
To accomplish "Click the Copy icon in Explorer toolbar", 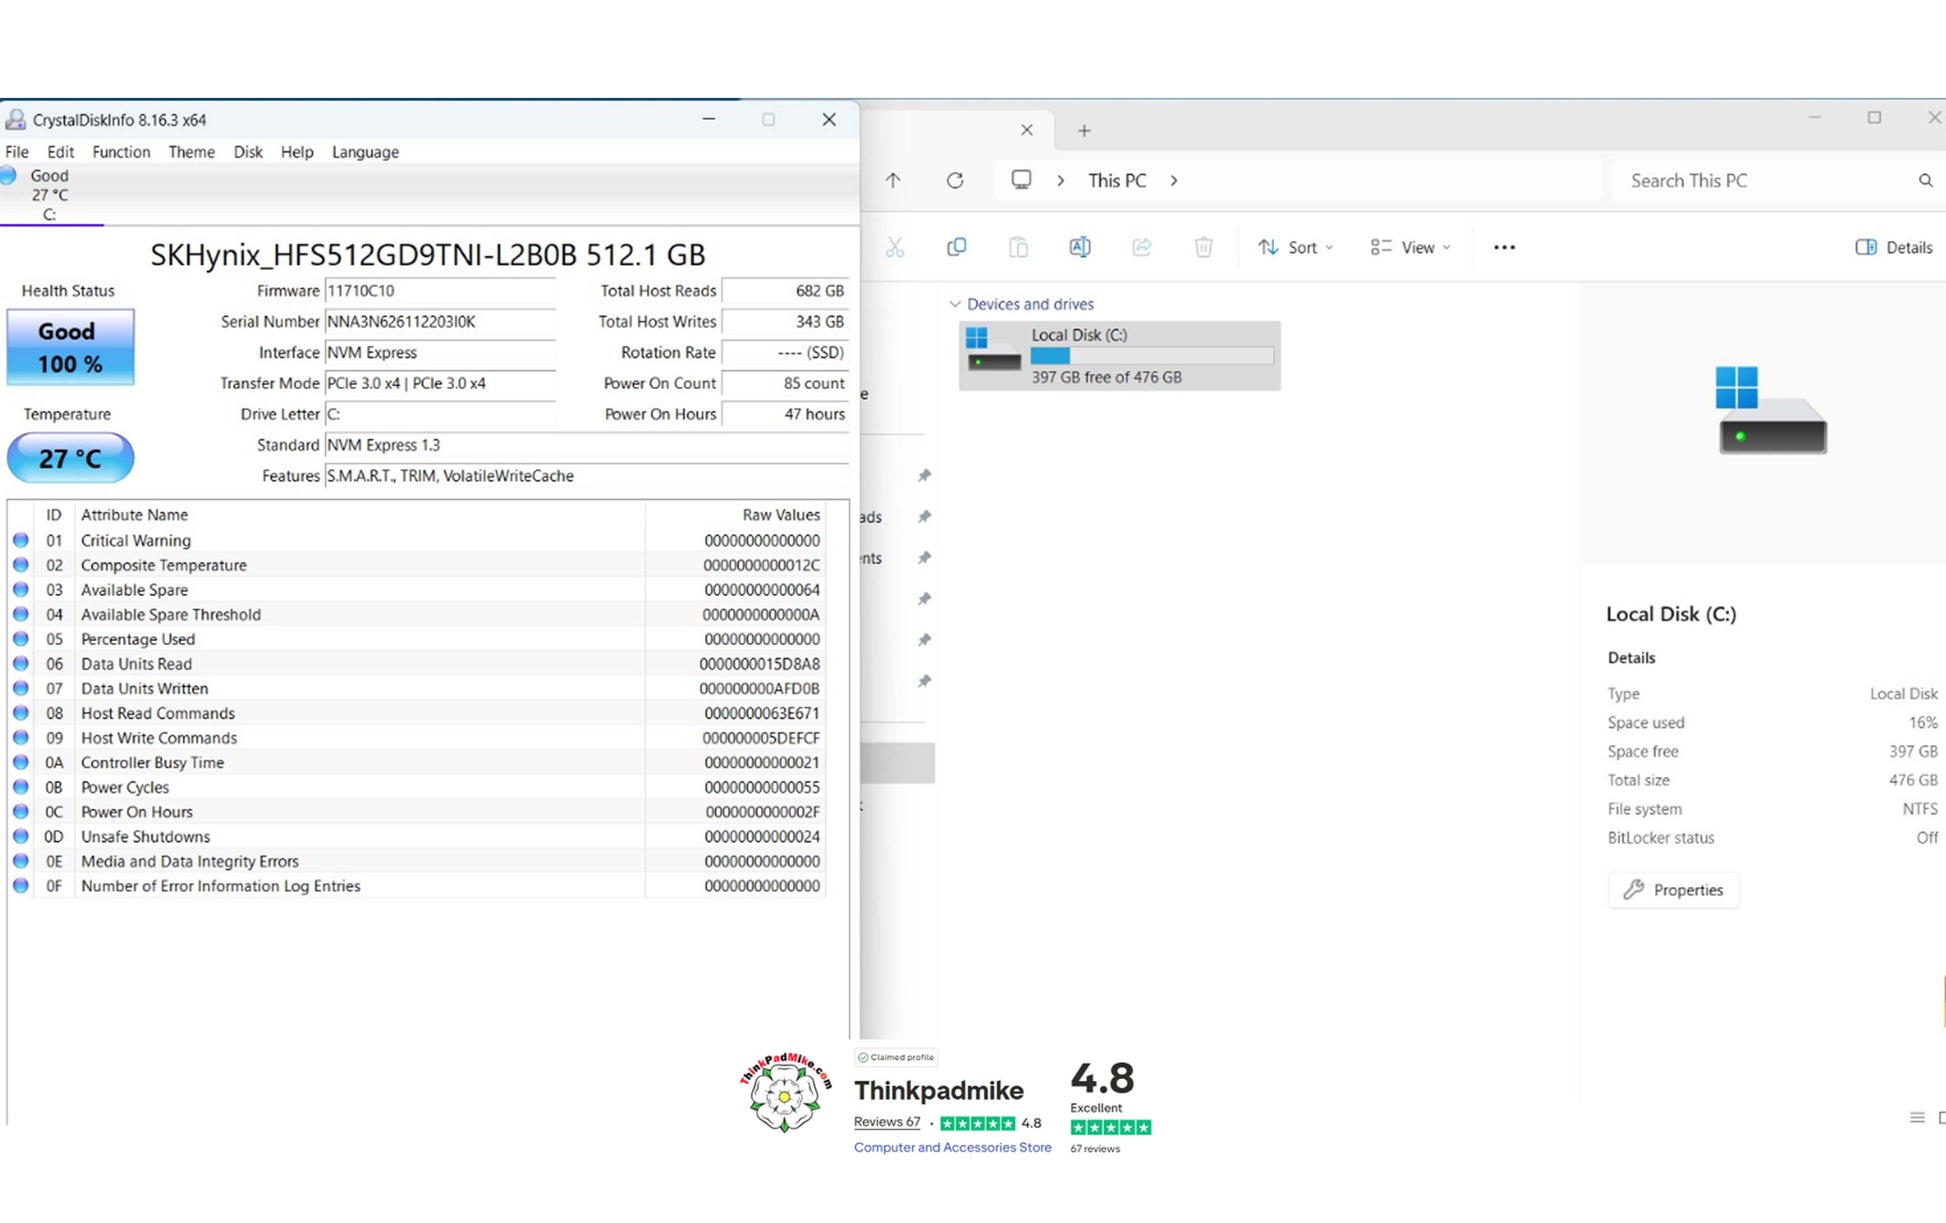I will click(956, 247).
